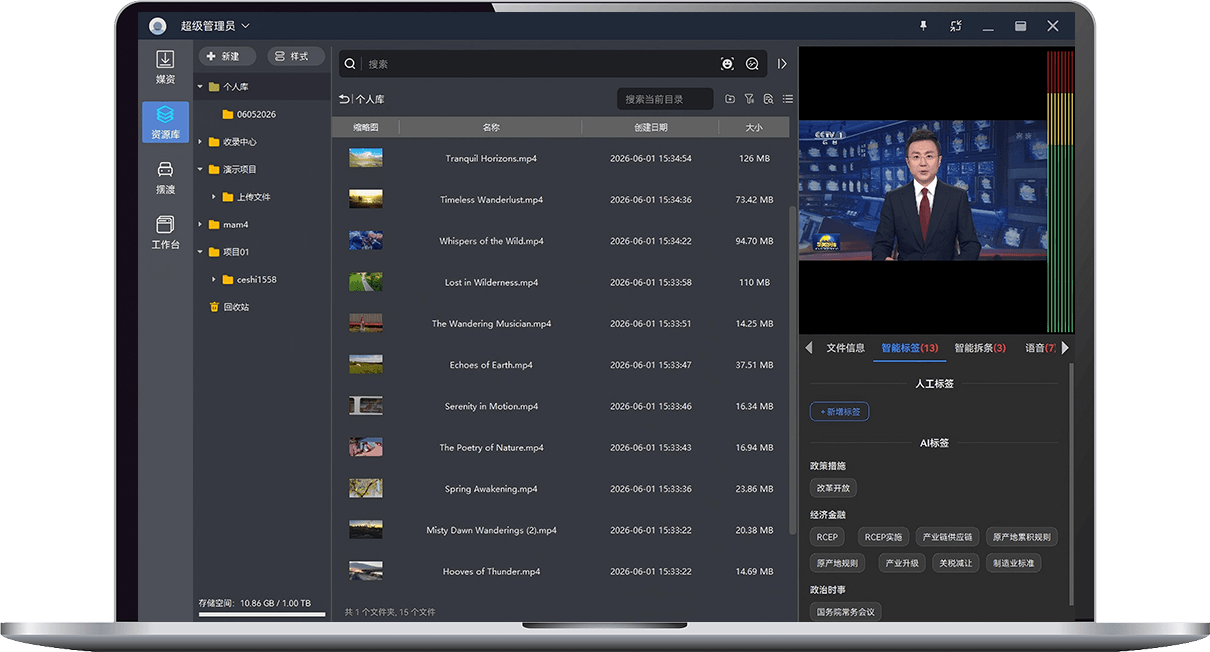
Task: Switch to list view icon
Action: coord(788,99)
